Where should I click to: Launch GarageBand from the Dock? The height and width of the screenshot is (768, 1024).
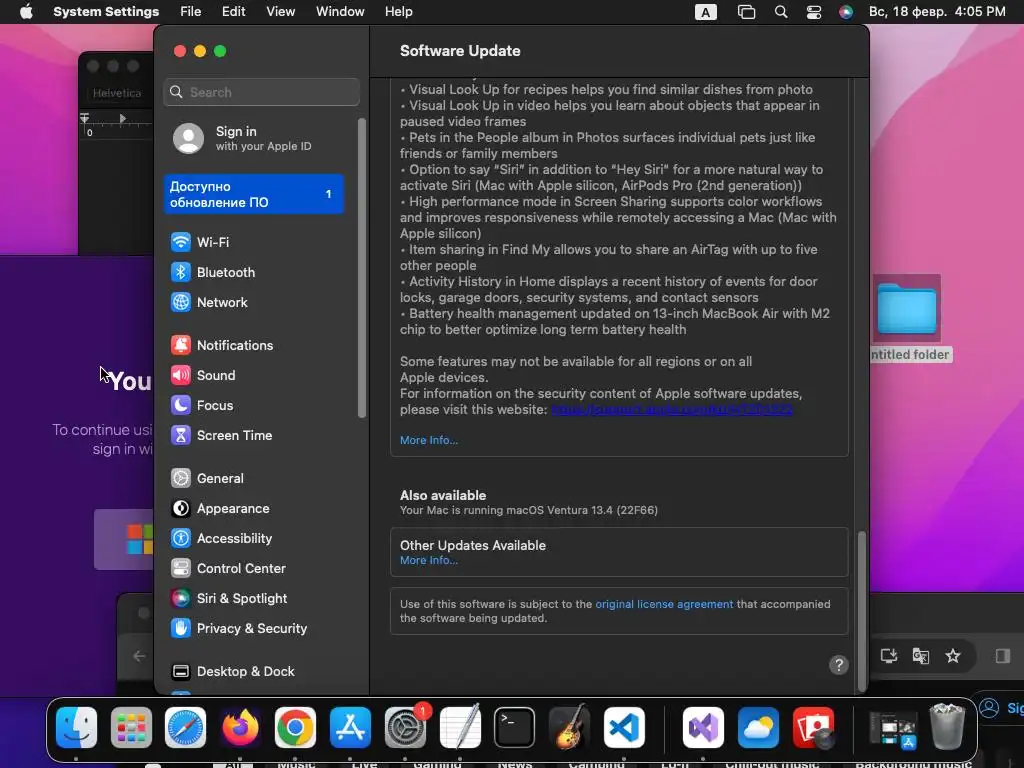pyautogui.click(x=569, y=727)
